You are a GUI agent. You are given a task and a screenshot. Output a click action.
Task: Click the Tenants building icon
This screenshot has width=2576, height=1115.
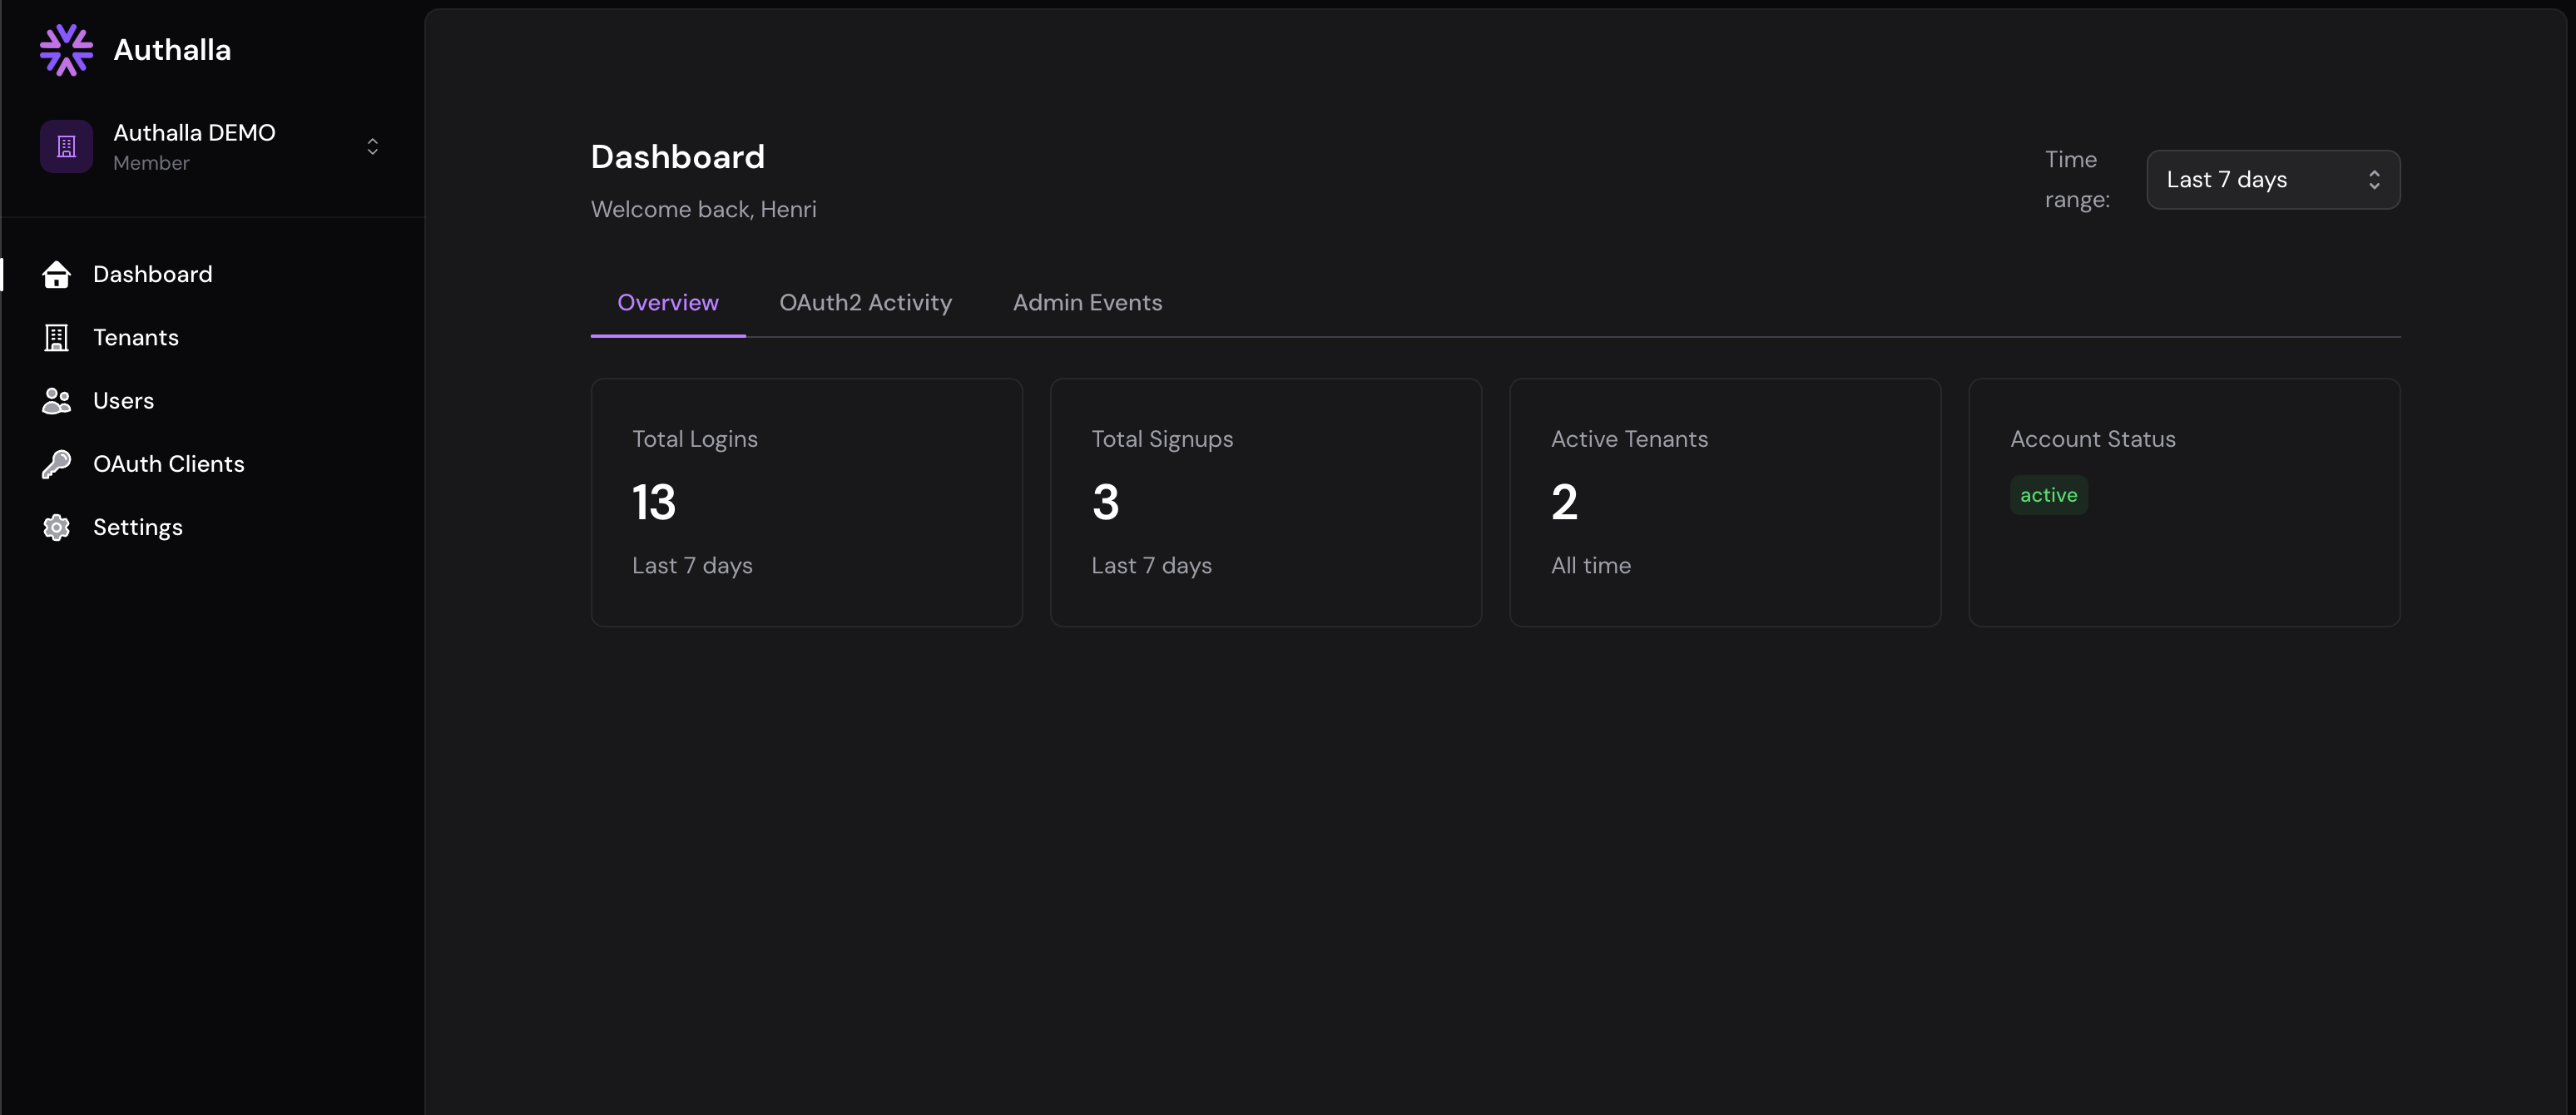pos(56,338)
